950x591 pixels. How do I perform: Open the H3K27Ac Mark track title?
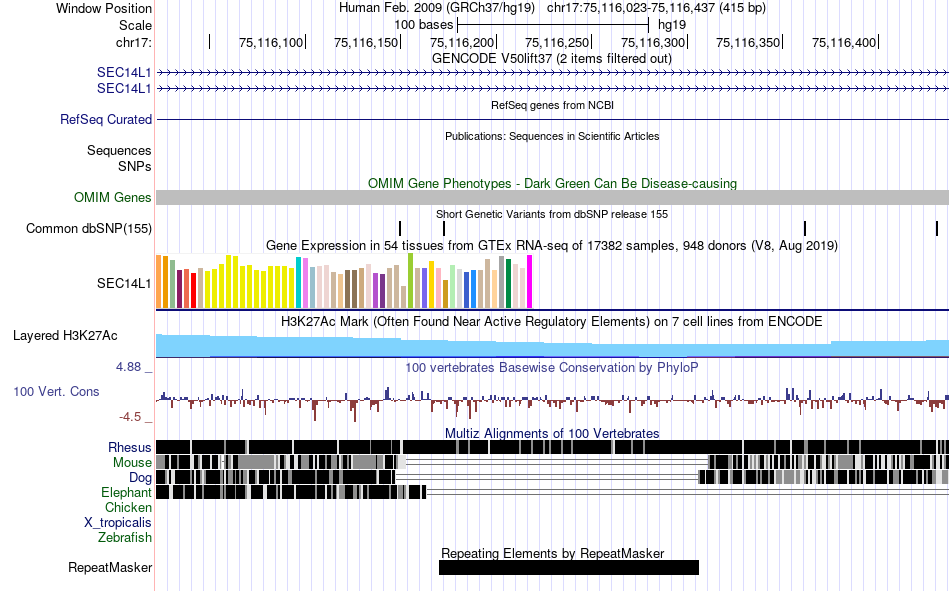[x=552, y=322]
